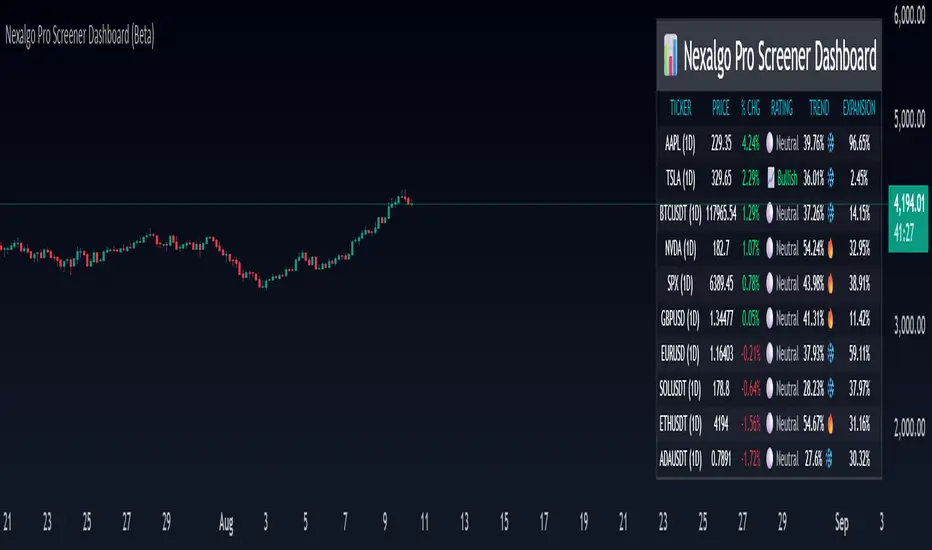Select the SOLUSDT (1D) ticker cell
Screen dimensions: 932x550
tap(680, 389)
